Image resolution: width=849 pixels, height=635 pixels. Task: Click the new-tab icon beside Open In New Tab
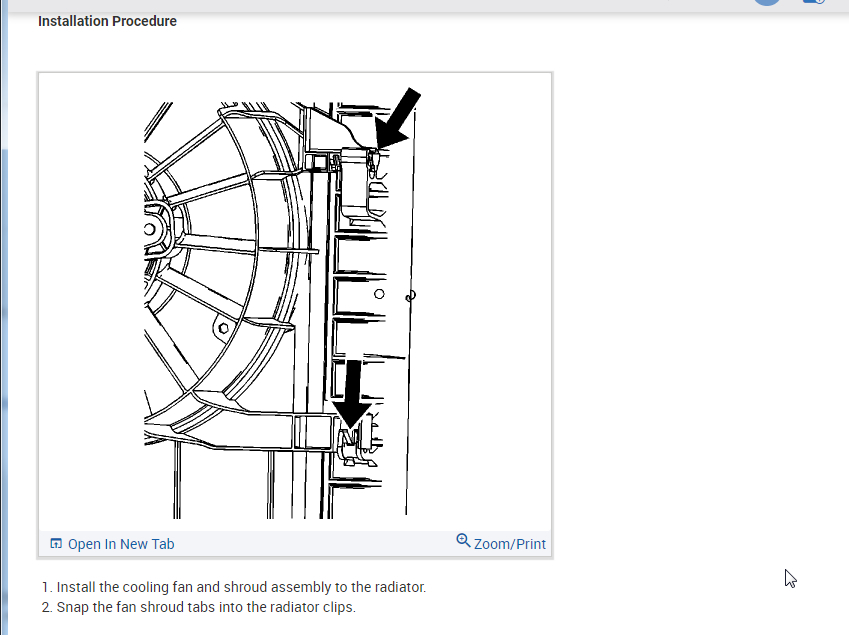[56, 544]
